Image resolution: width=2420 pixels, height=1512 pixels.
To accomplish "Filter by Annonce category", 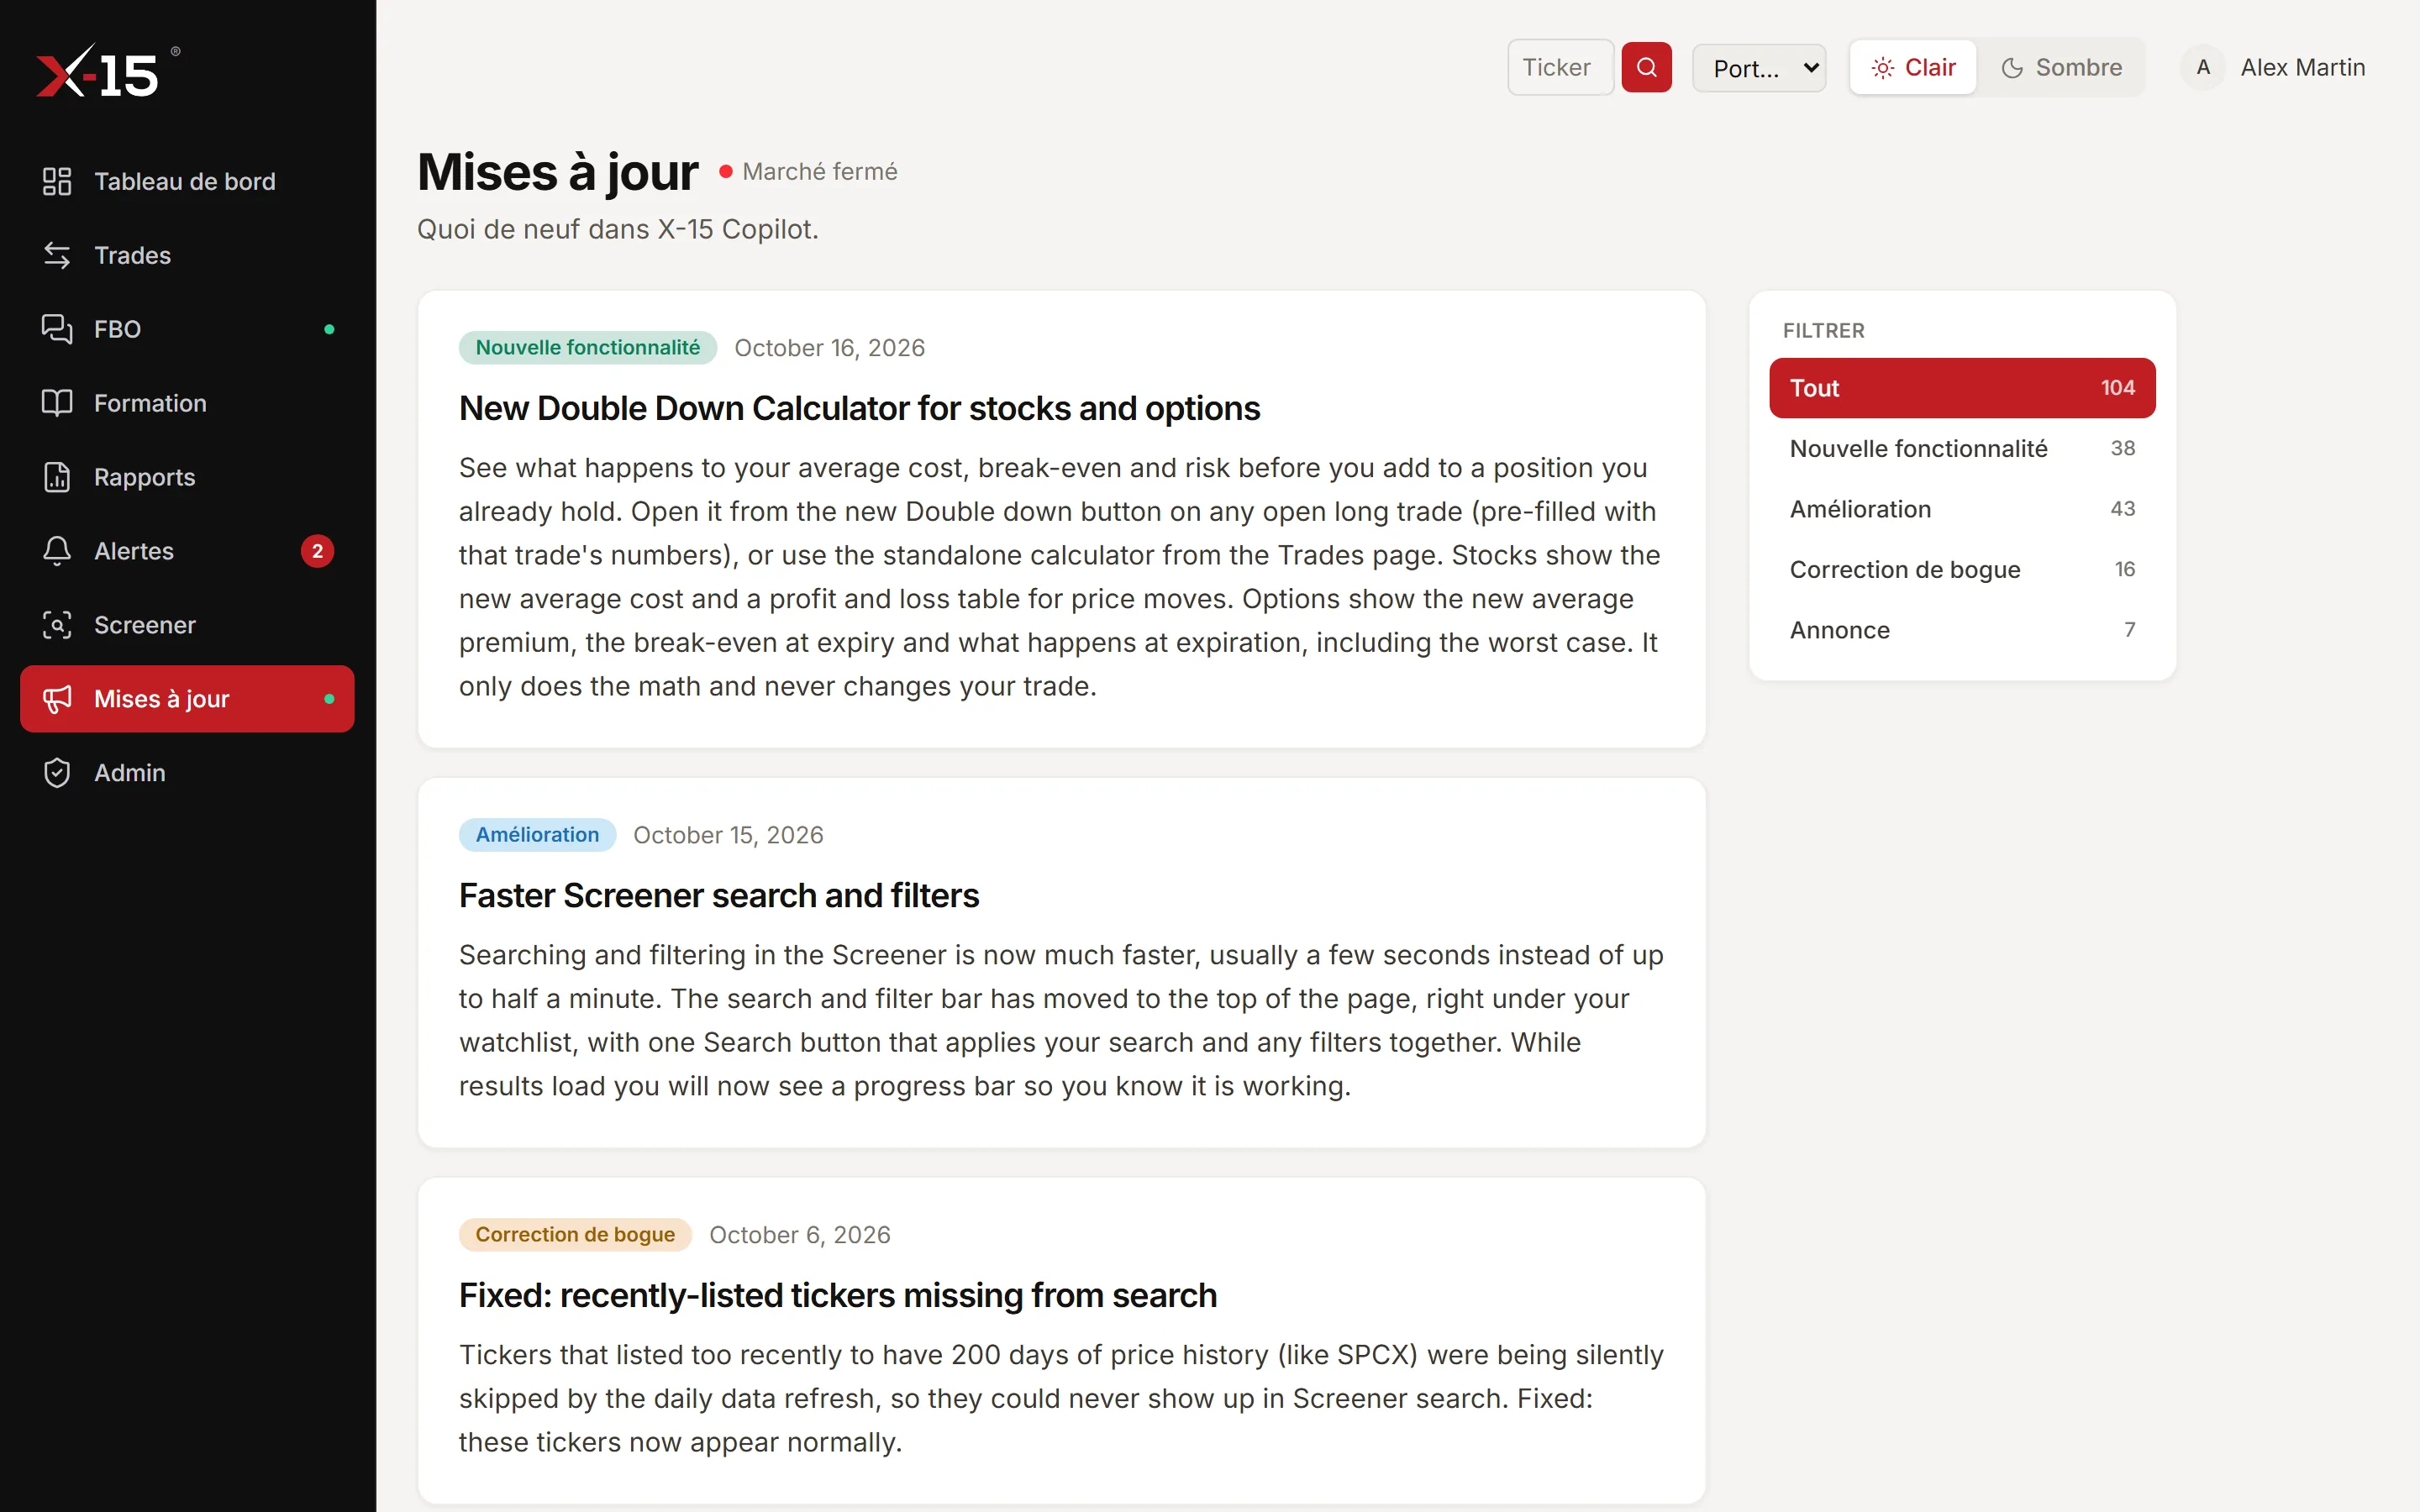I will [x=1962, y=630].
